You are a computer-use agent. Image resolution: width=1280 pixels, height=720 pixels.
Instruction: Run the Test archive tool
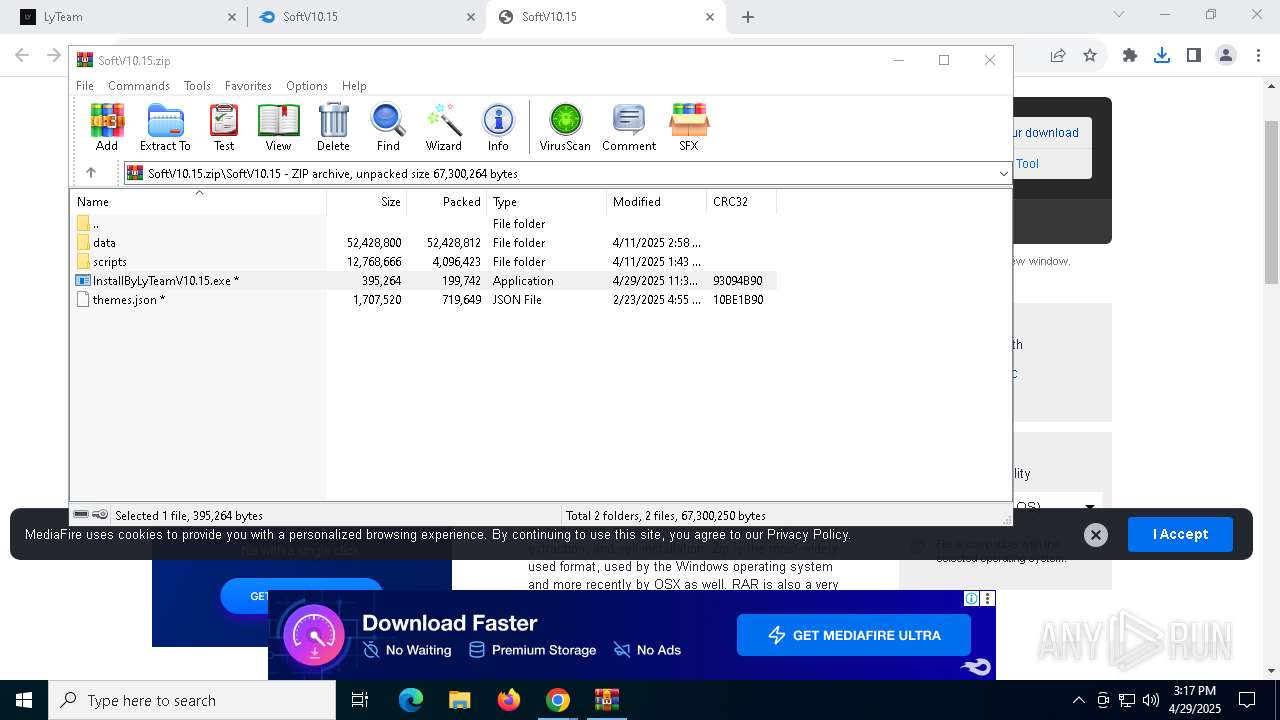pyautogui.click(x=224, y=127)
